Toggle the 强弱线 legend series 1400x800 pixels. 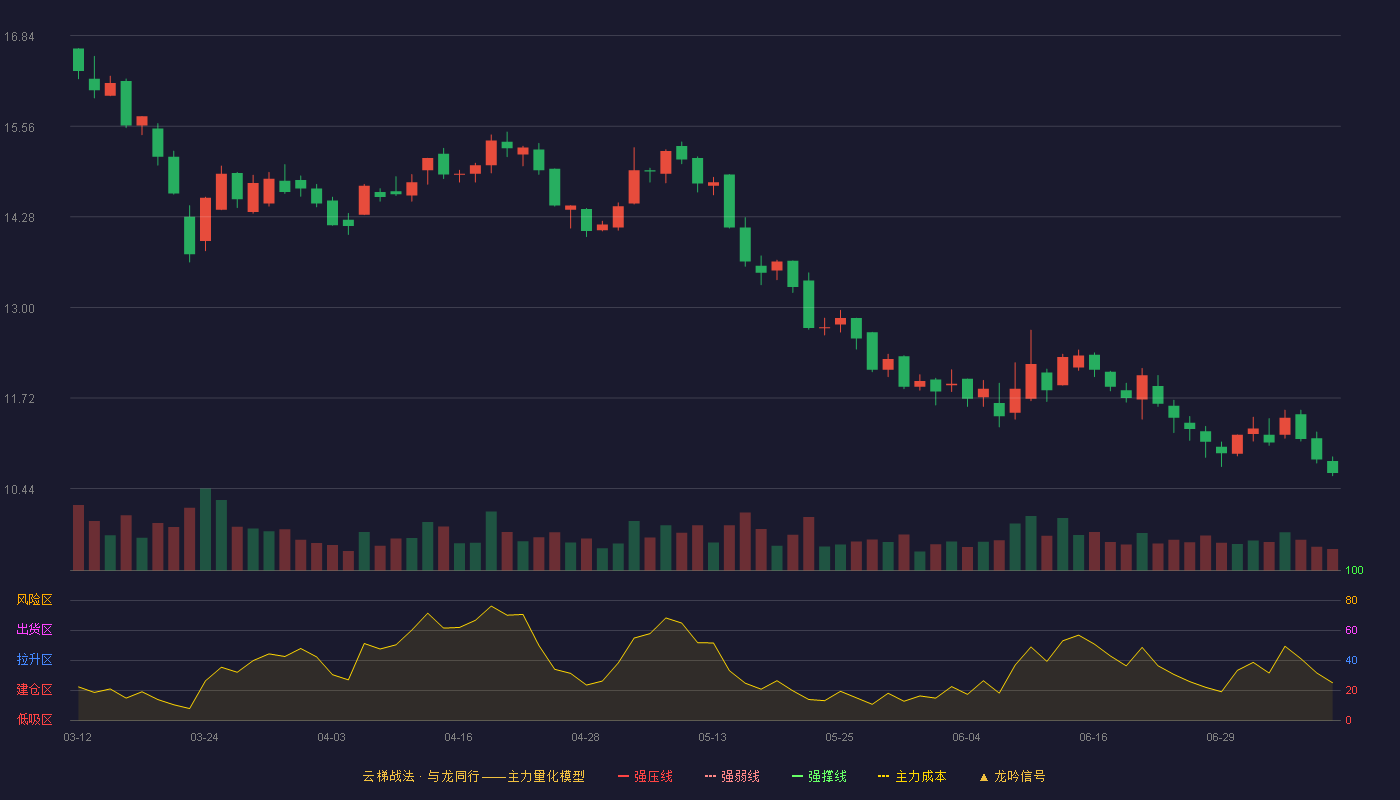coord(732,776)
